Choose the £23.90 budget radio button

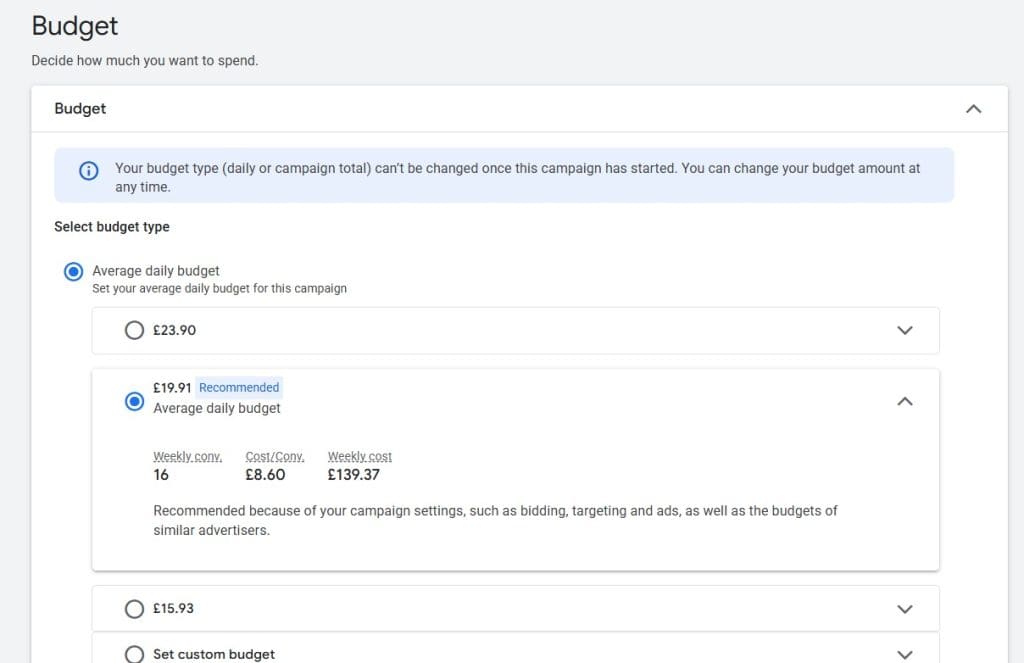(x=134, y=330)
